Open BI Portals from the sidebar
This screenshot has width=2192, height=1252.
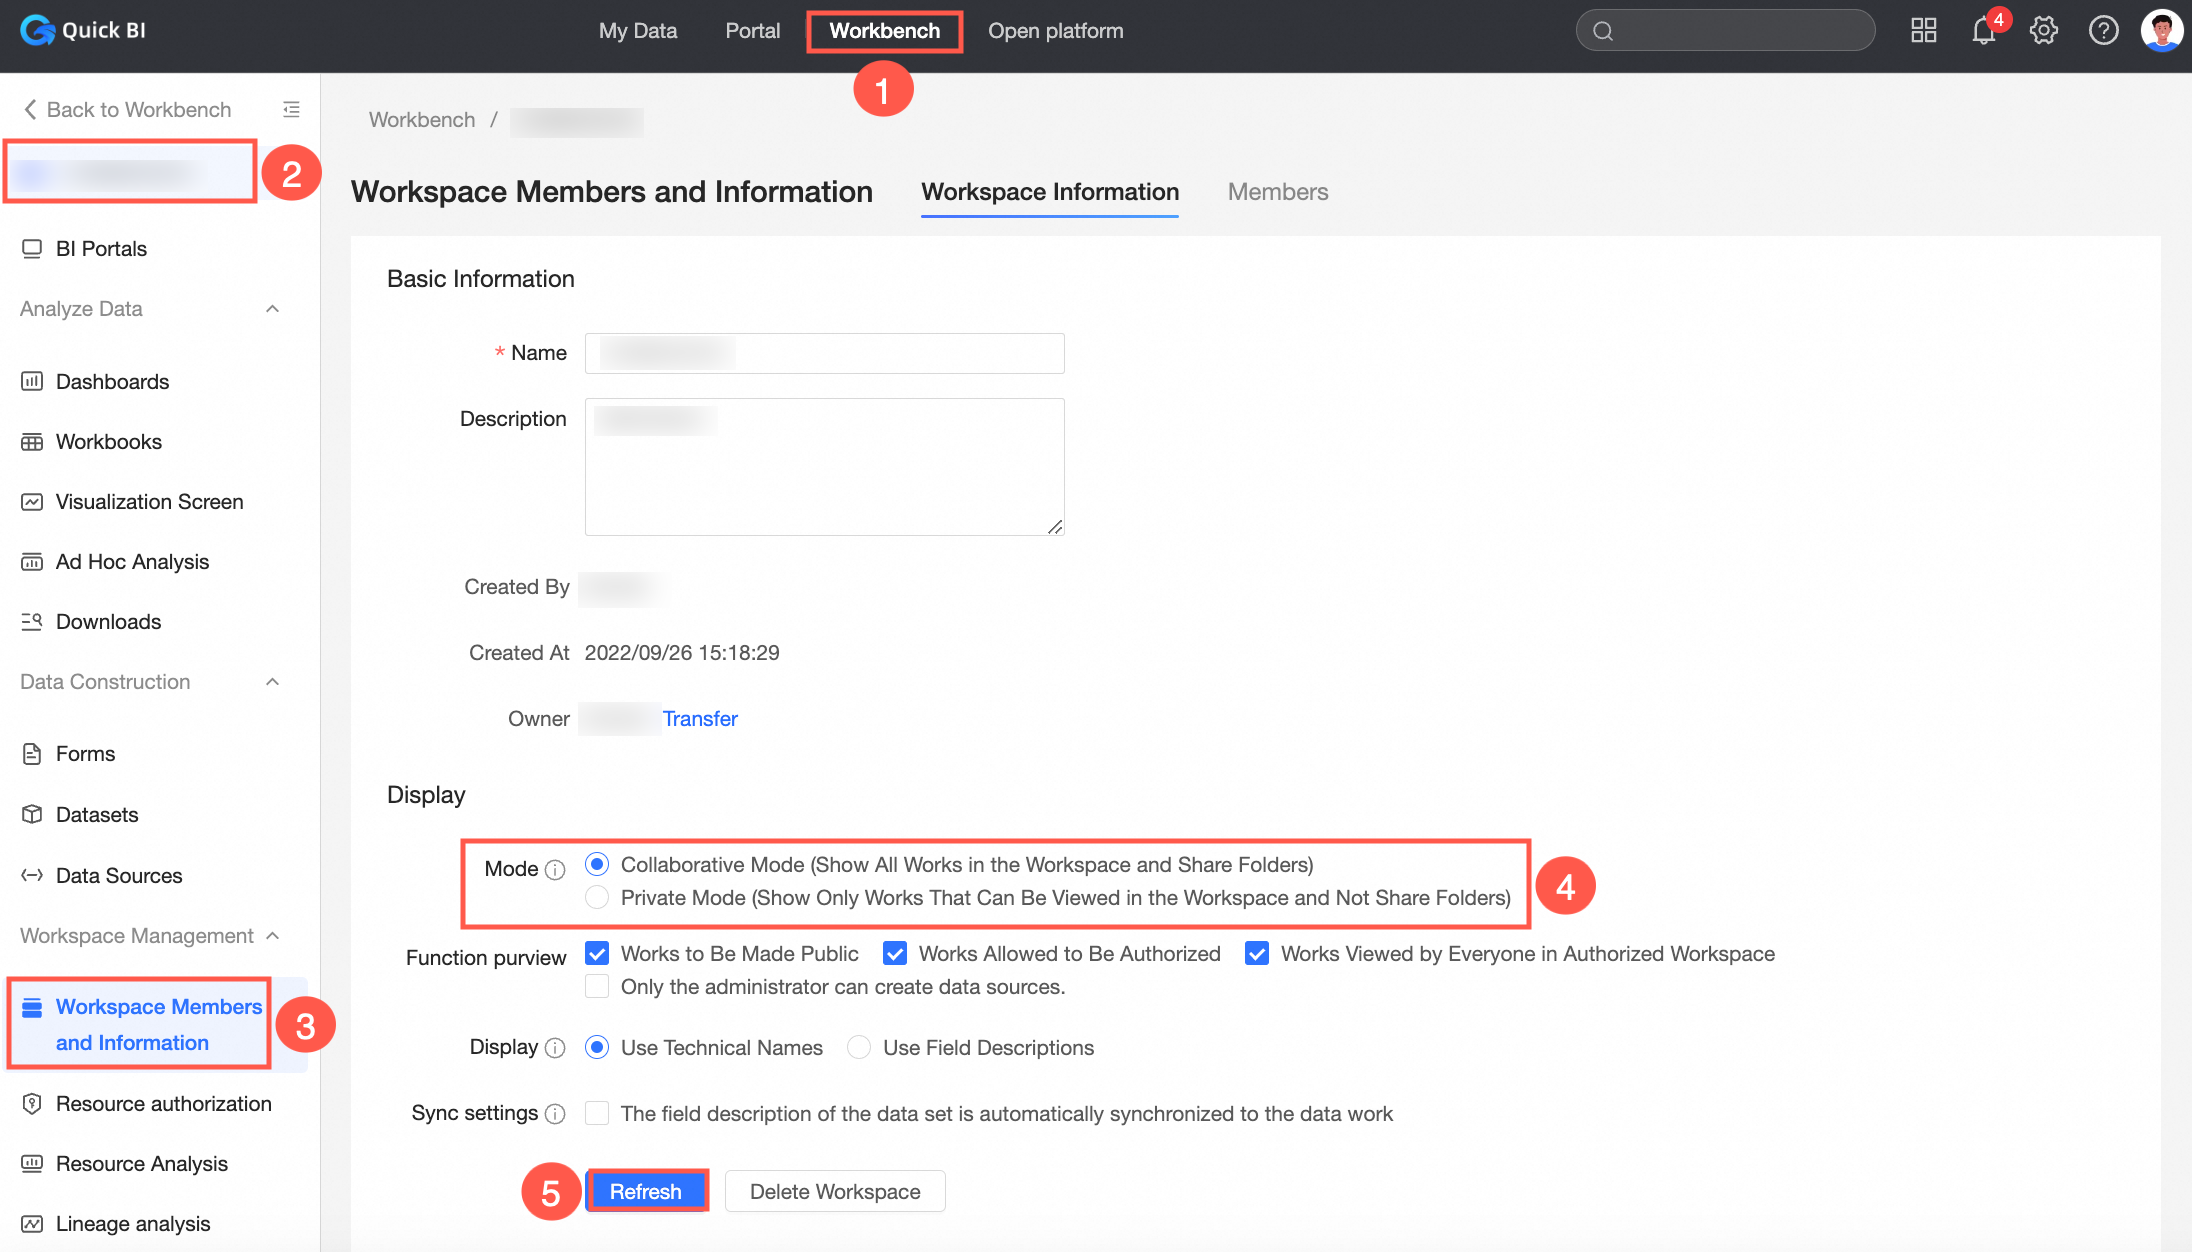101,248
